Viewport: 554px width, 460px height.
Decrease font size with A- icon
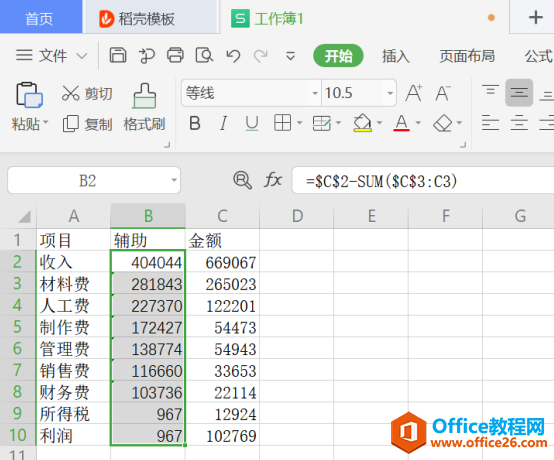(x=443, y=94)
